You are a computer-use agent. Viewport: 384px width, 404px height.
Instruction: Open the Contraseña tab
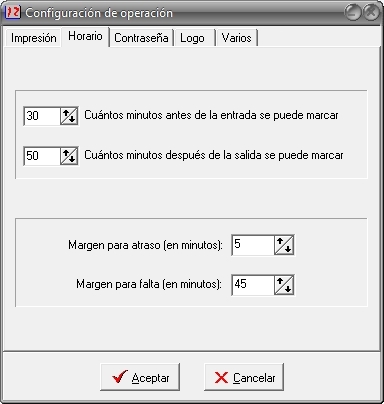click(x=141, y=38)
